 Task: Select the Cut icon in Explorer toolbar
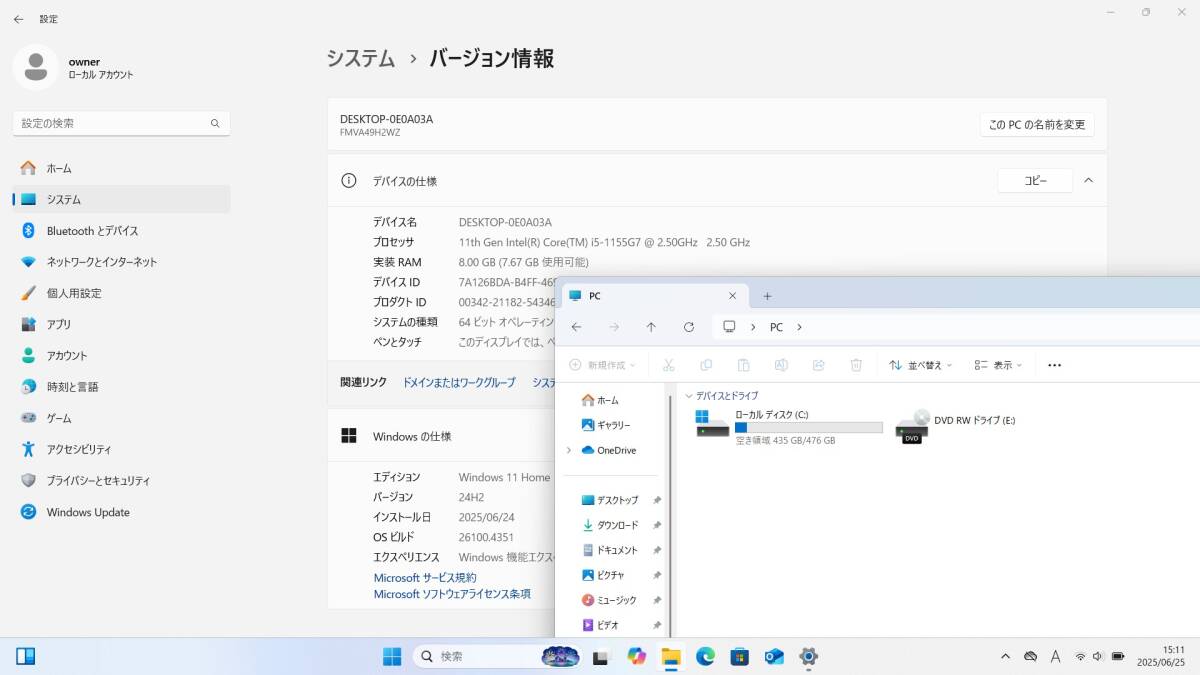pyautogui.click(x=668, y=365)
